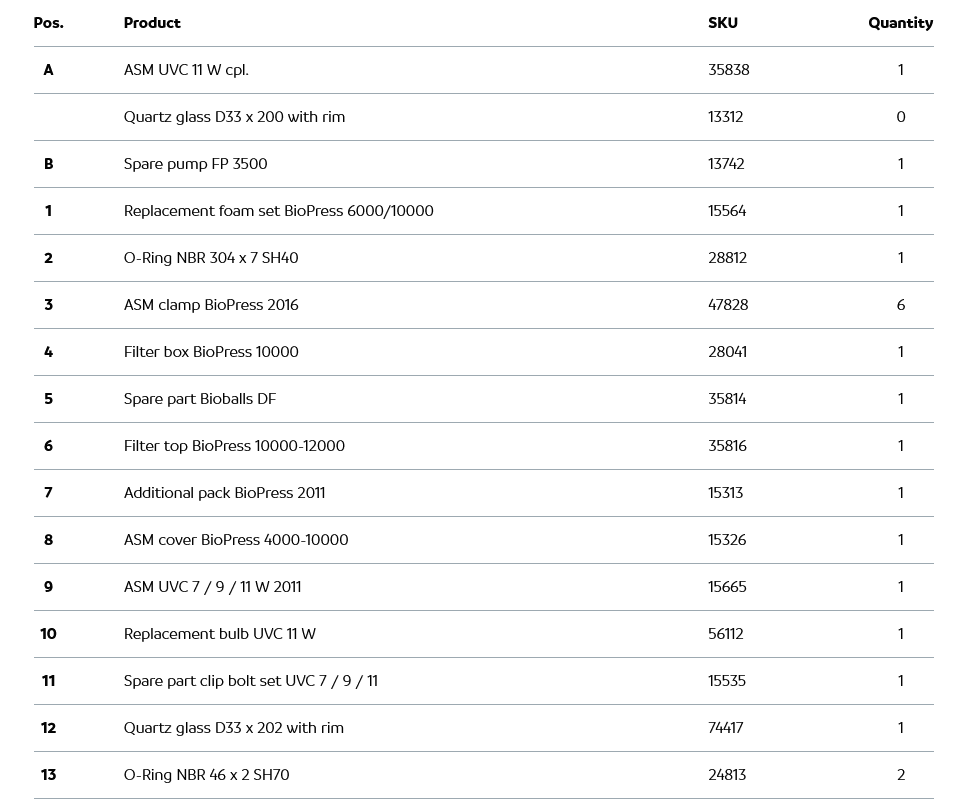Click Spare part Bioballs DF

(199, 399)
